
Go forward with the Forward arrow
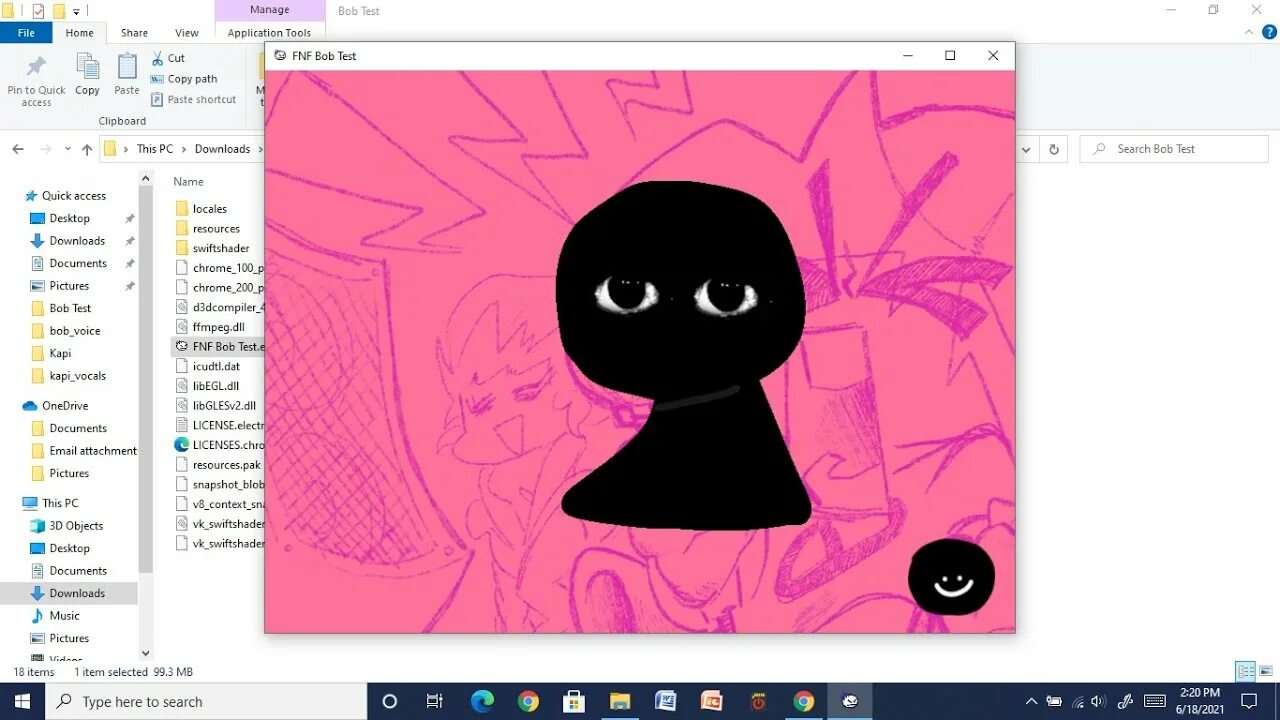pos(45,149)
